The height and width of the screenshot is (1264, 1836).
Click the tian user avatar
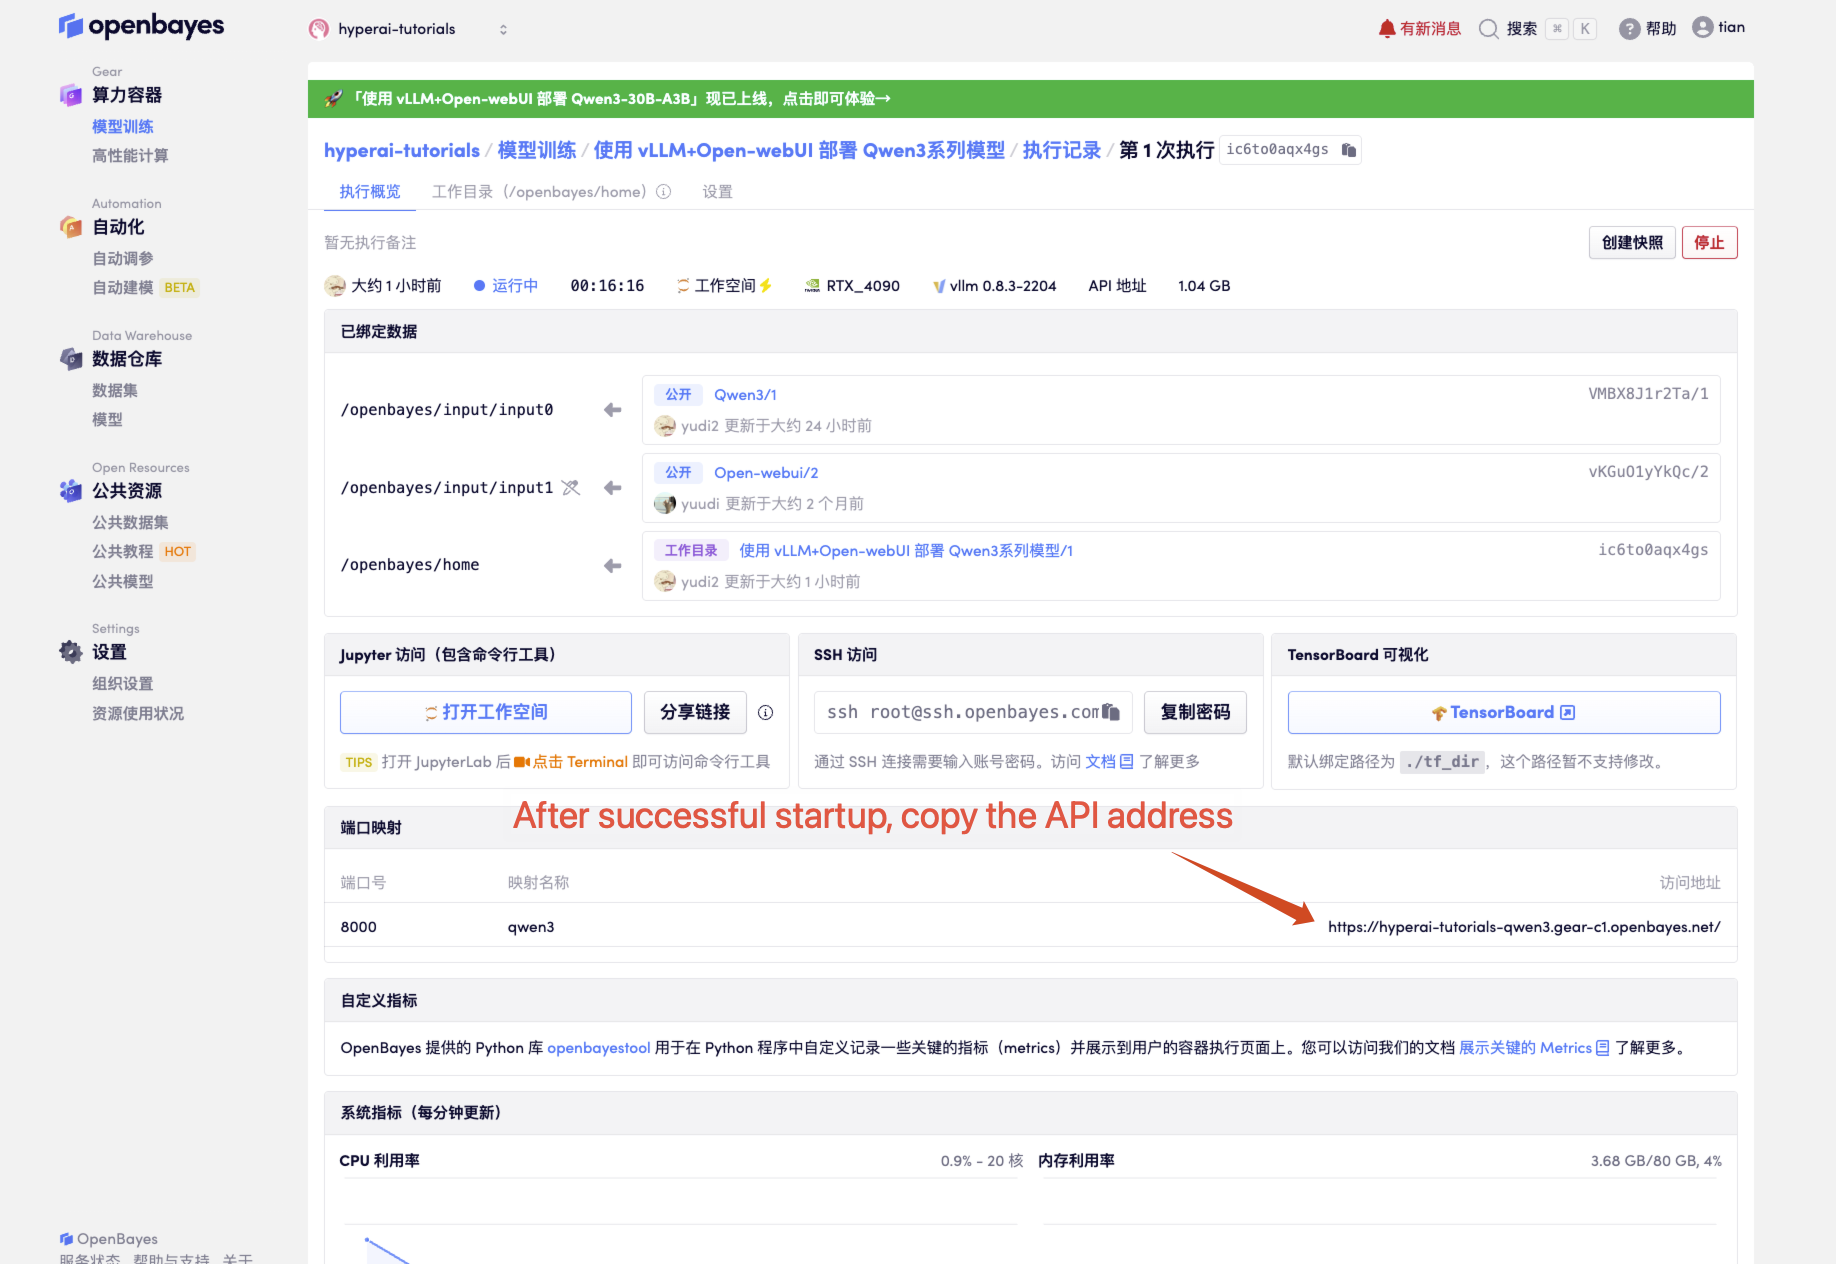pyautogui.click(x=1703, y=27)
